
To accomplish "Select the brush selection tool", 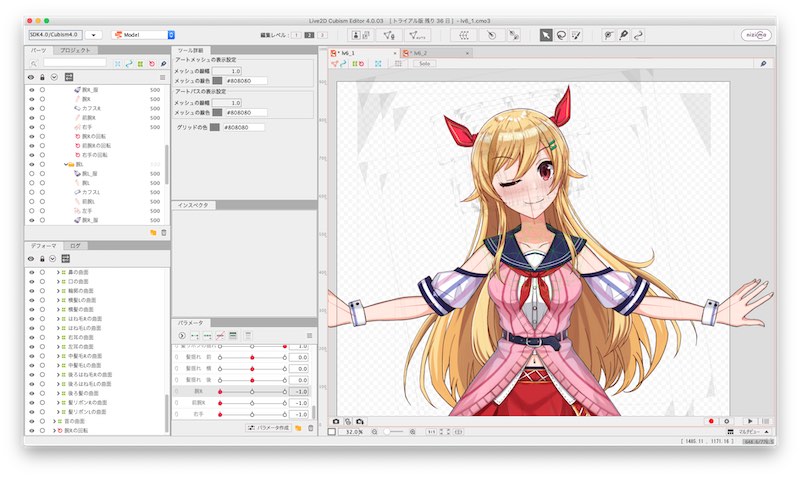I will (x=576, y=35).
